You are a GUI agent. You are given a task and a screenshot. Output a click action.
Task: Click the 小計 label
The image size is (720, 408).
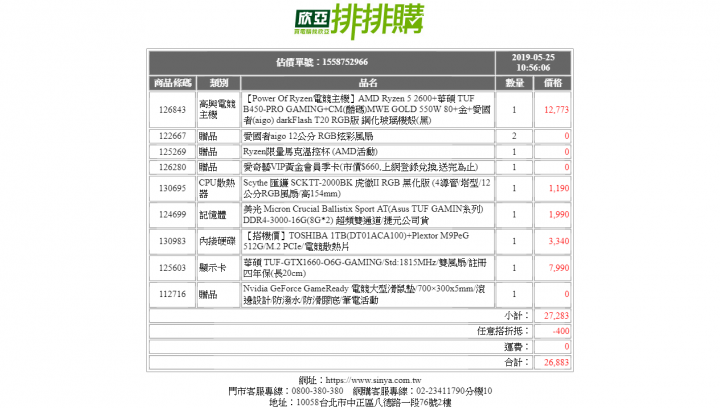pos(517,316)
